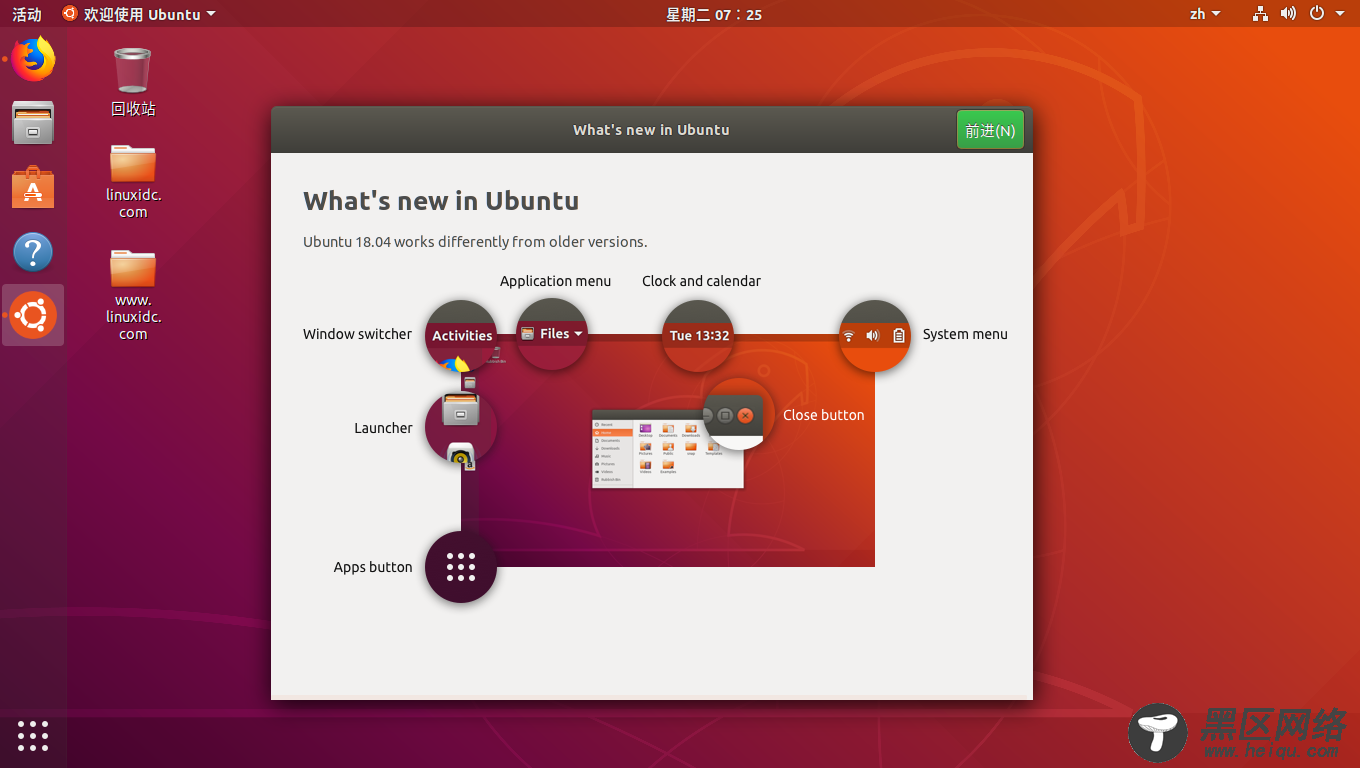Select the Ubuntu welcome icon in dock
The width and height of the screenshot is (1360, 768).
33,316
